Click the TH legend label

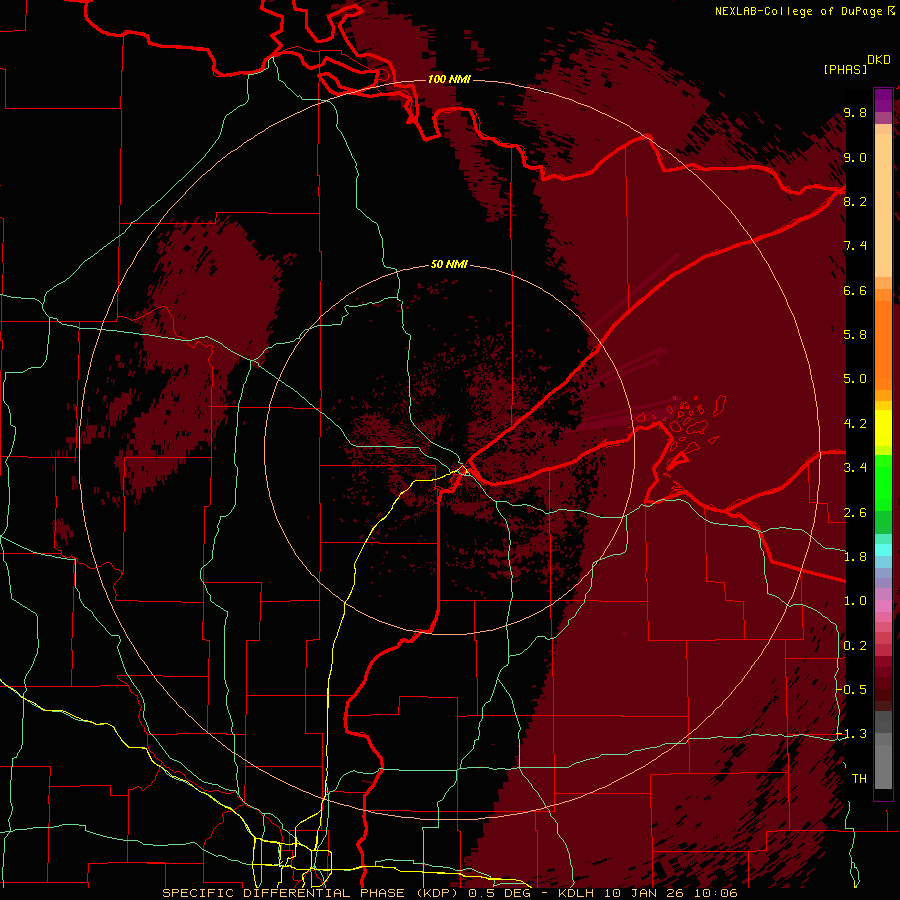(x=859, y=779)
